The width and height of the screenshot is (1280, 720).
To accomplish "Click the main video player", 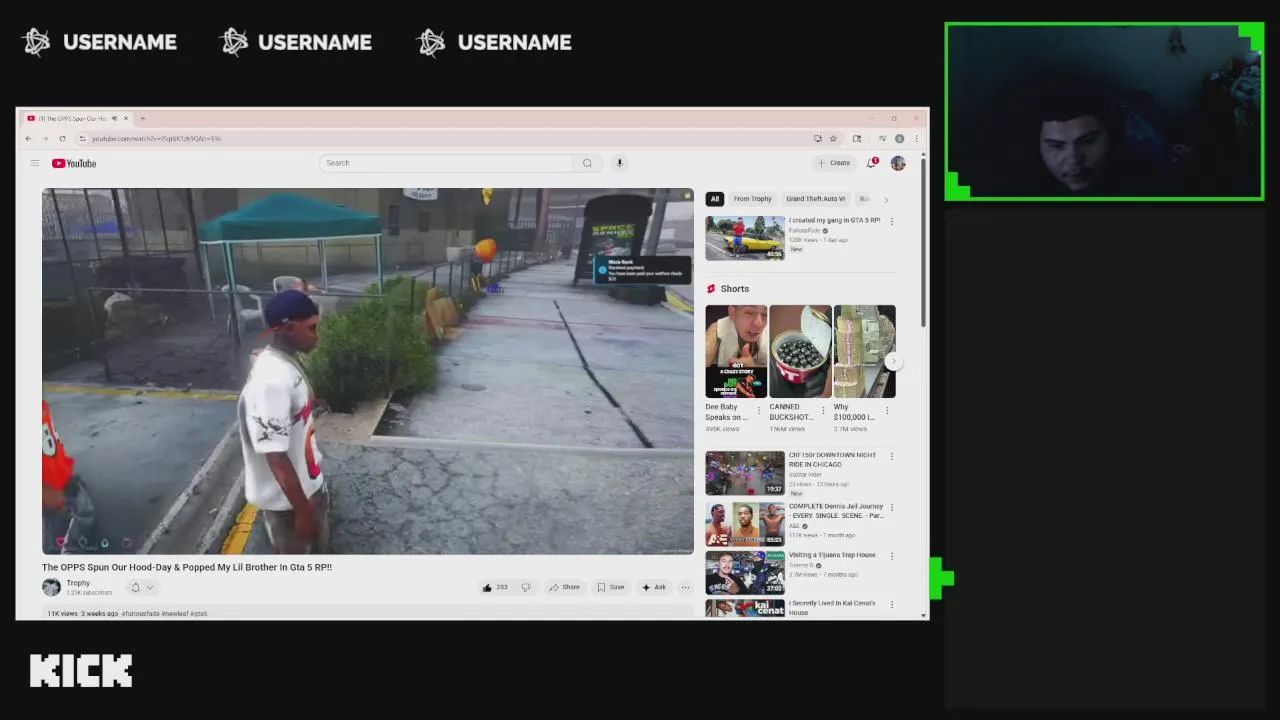I will point(368,371).
